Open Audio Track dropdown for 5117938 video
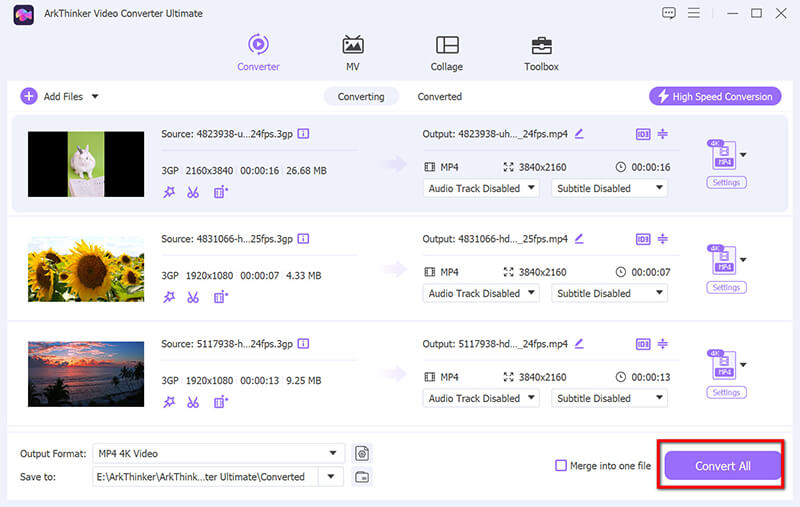Screen dimensions: 800x507 [x=481, y=398]
